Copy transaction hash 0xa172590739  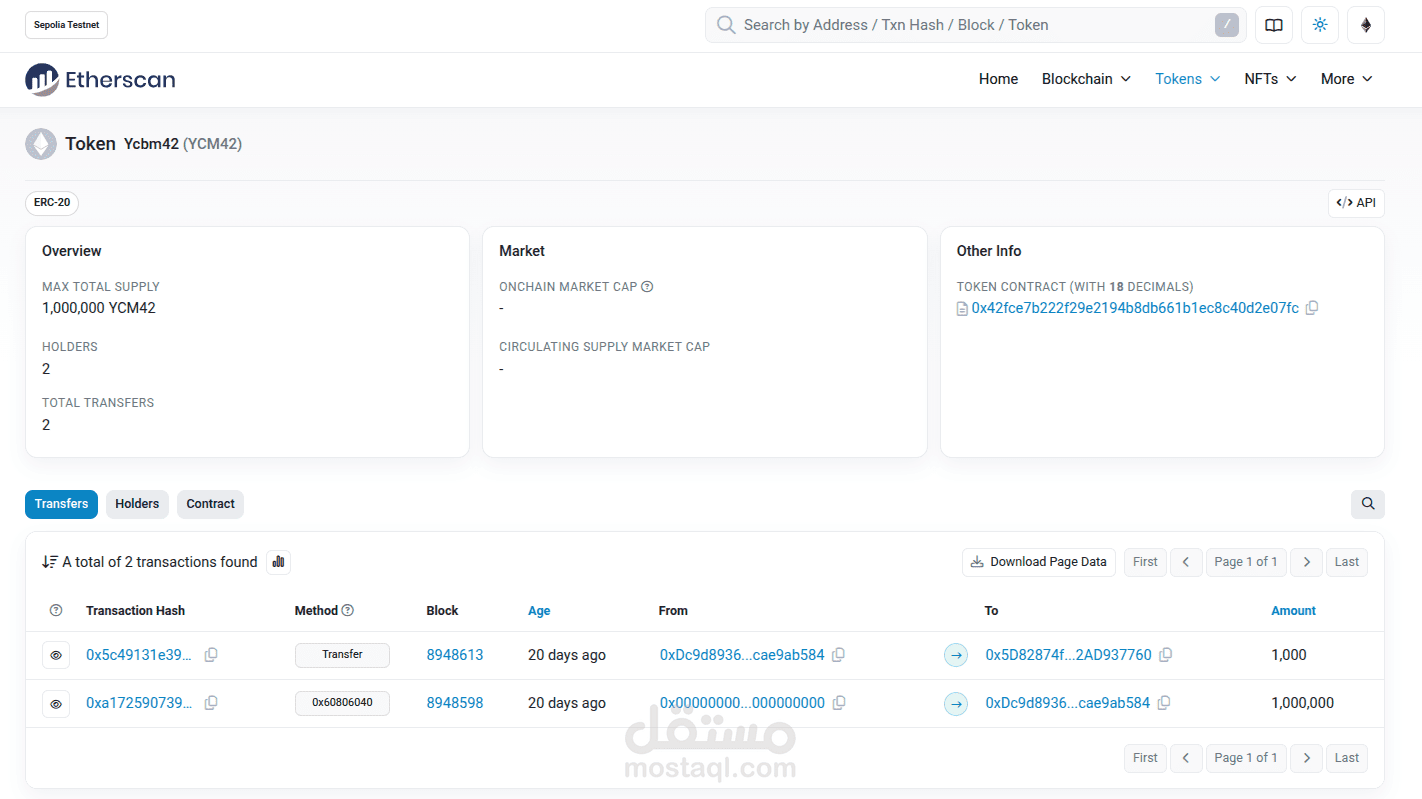coord(211,703)
